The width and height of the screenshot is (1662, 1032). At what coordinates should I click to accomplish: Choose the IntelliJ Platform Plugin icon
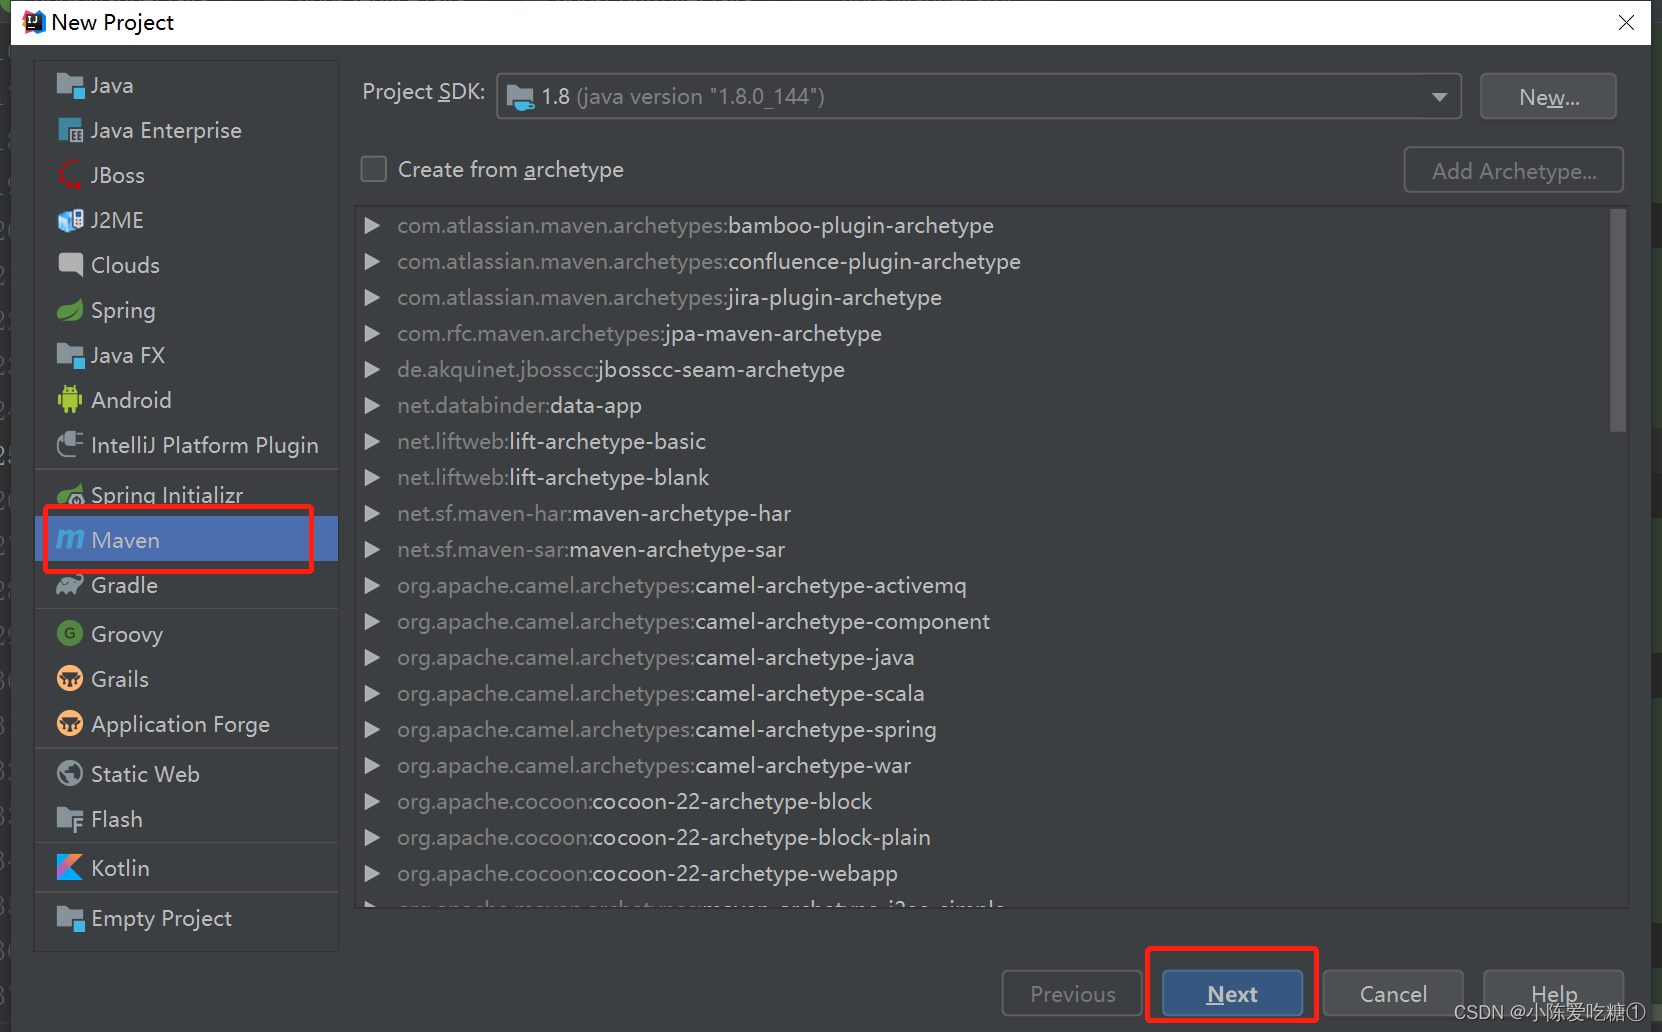pos(70,444)
